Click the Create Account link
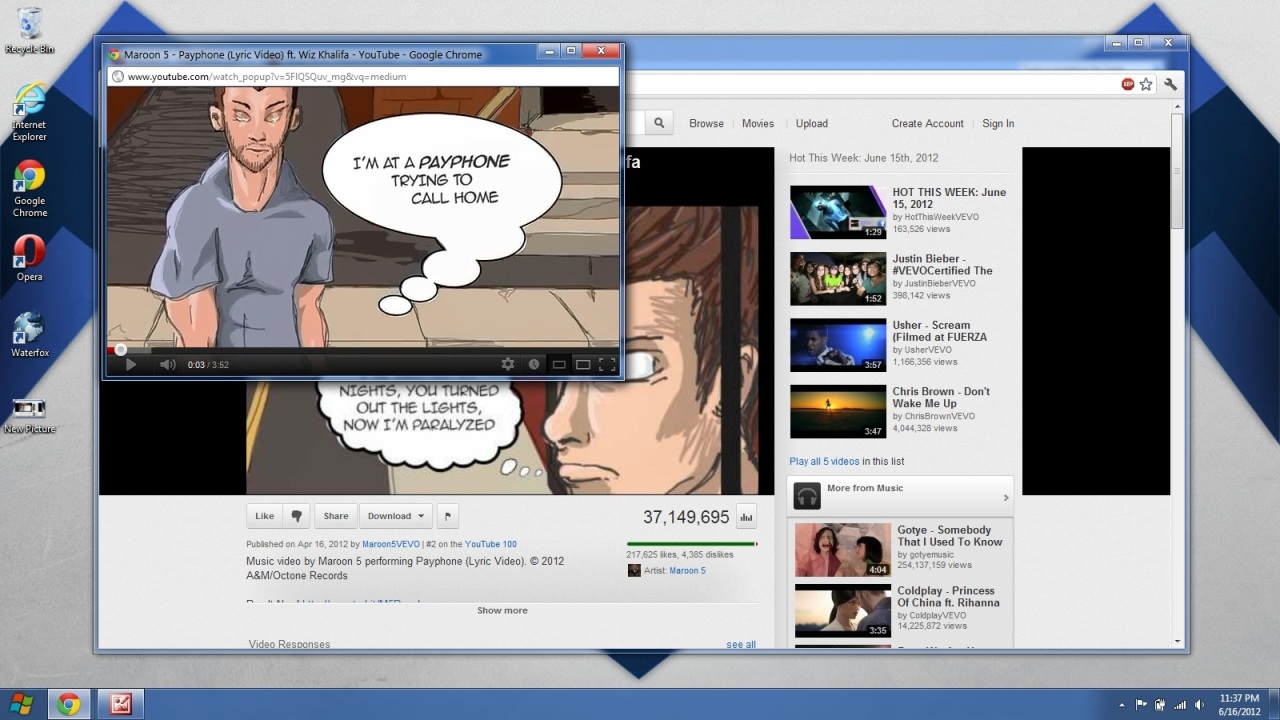The image size is (1280, 720). coord(928,124)
